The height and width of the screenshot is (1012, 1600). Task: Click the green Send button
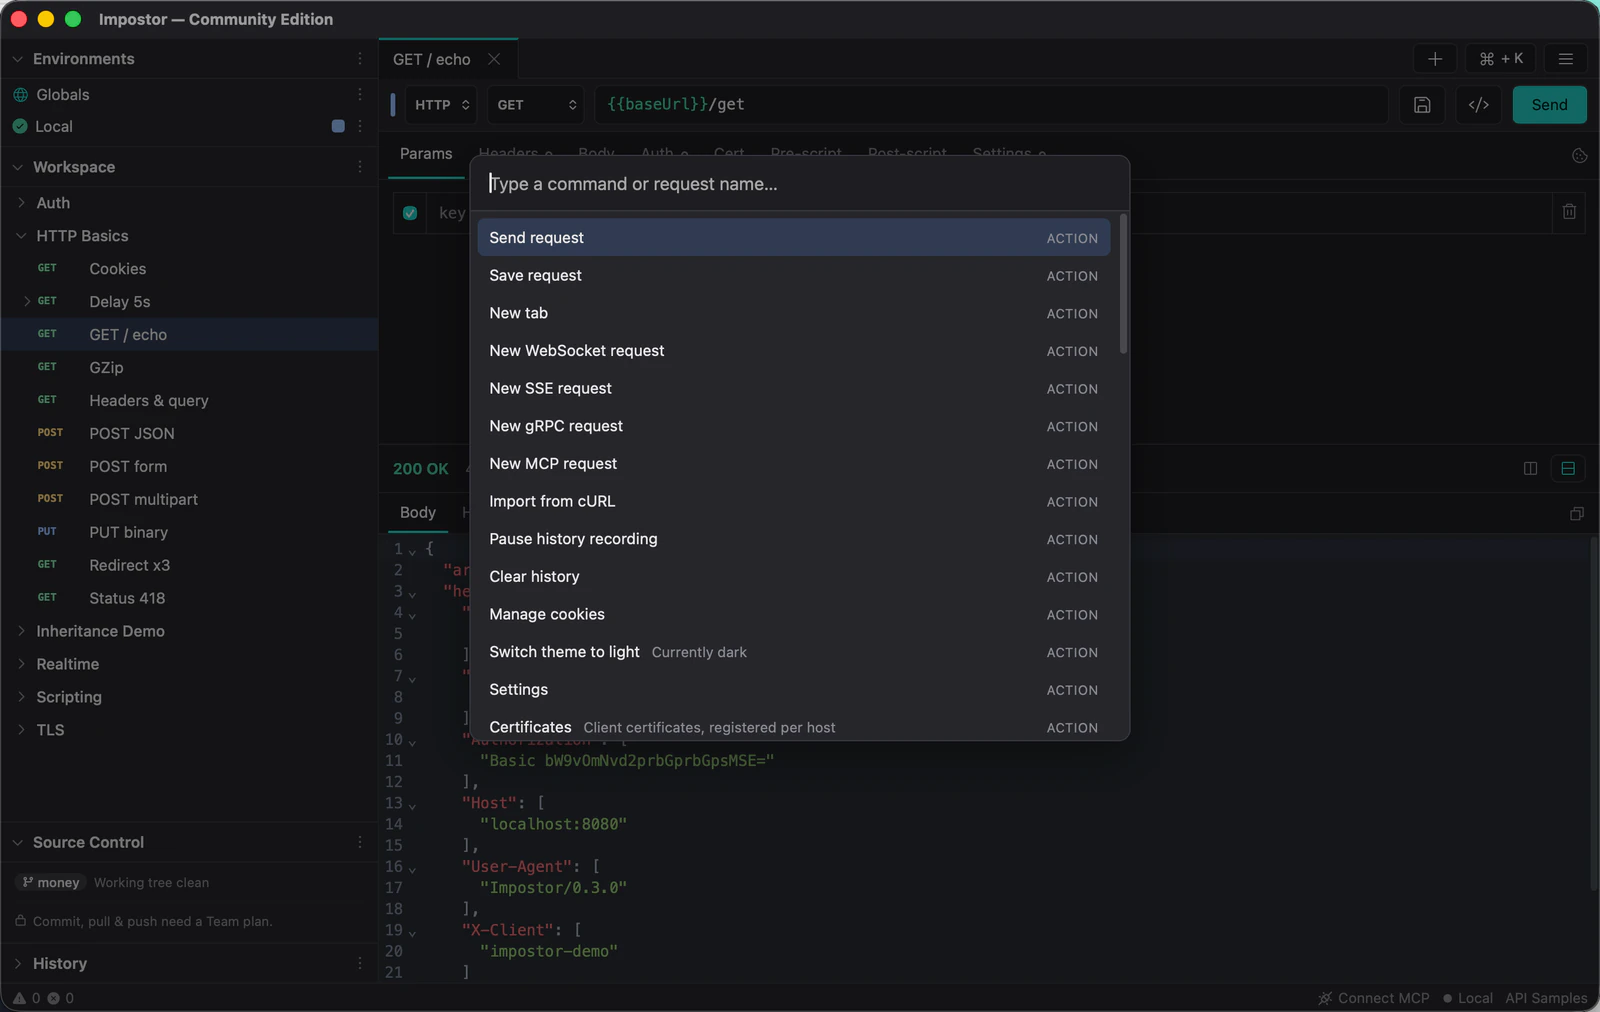click(1549, 105)
